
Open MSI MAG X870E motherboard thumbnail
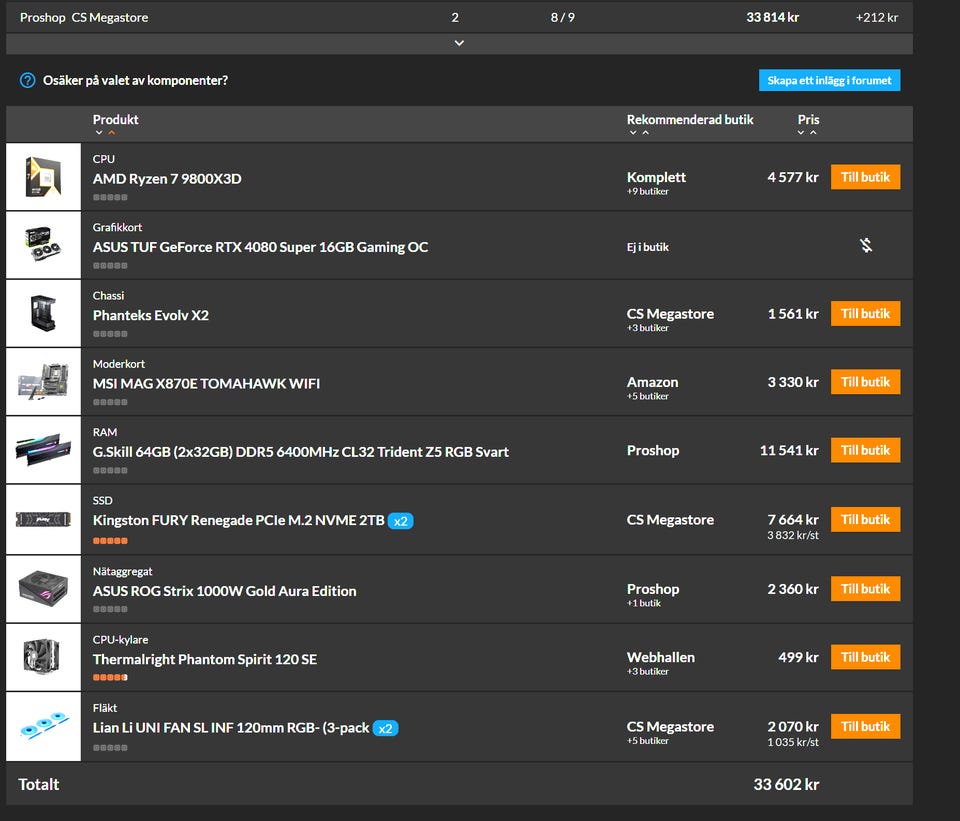43,382
